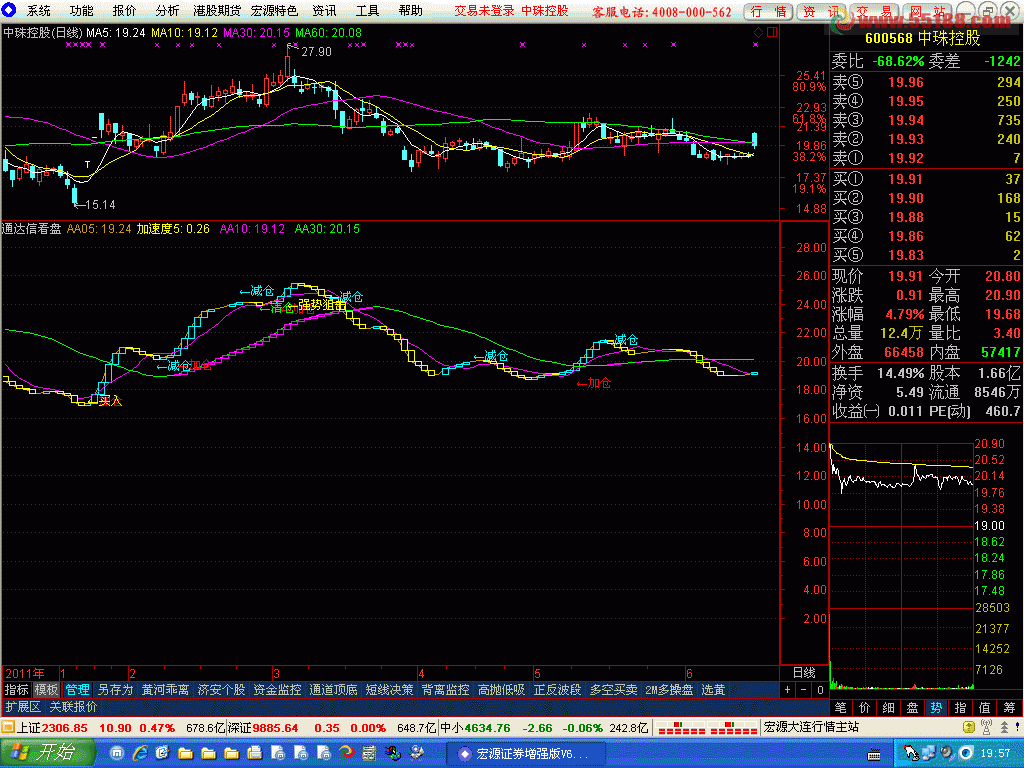Click the 深证 index value 9885.64
The width and height of the screenshot is (1024, 768).
pyautogui.click(x=275, y=728)
